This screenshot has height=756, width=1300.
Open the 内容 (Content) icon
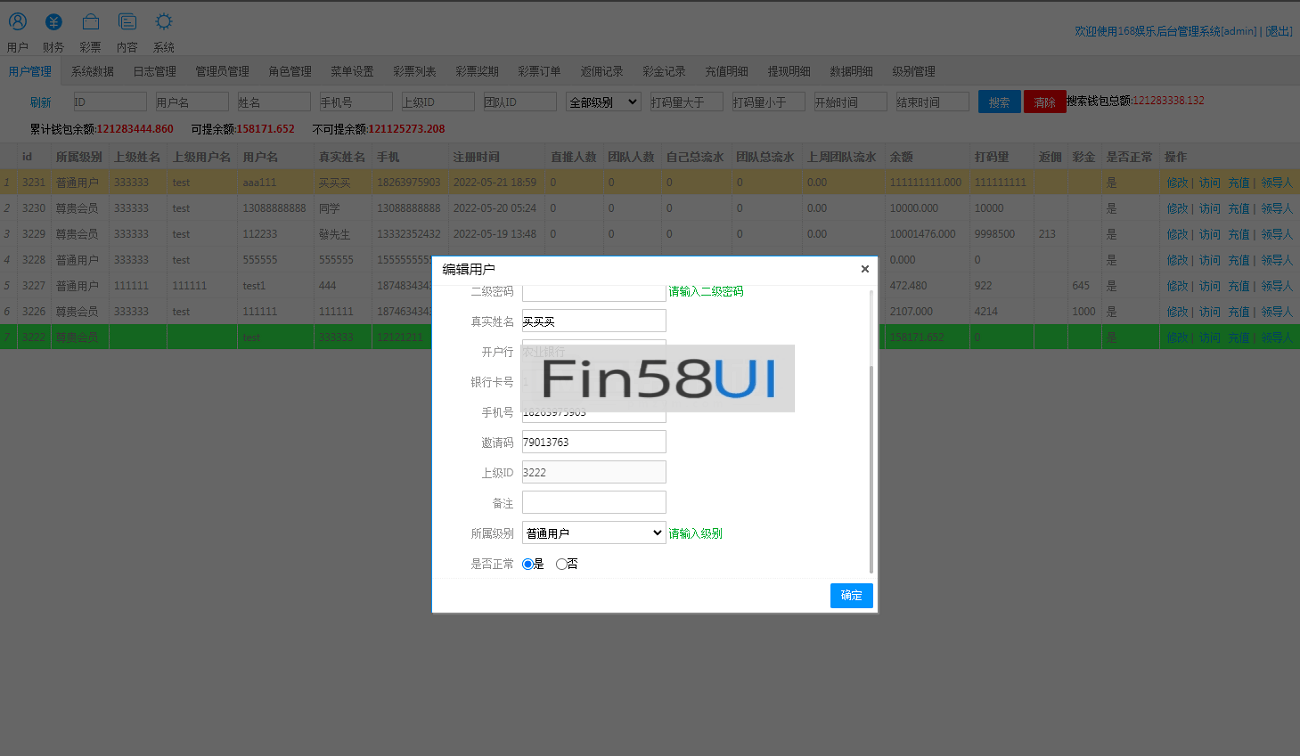pos(127,22)
